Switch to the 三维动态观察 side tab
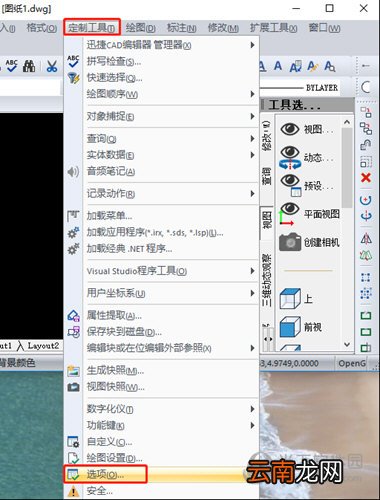This screenshot has width=380, height=500. [267, 280]
